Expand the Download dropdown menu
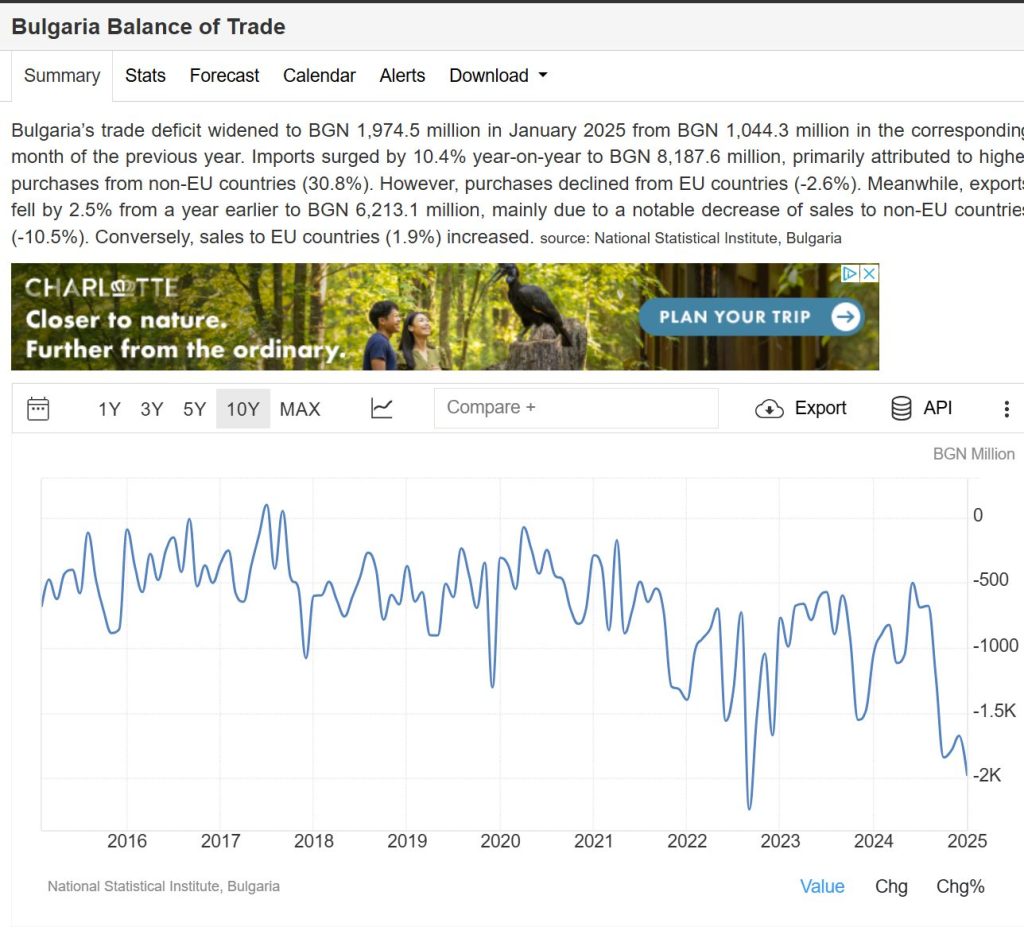This screenshot has width=1024, height=950. pyautogui.click(x=498, y=76)
